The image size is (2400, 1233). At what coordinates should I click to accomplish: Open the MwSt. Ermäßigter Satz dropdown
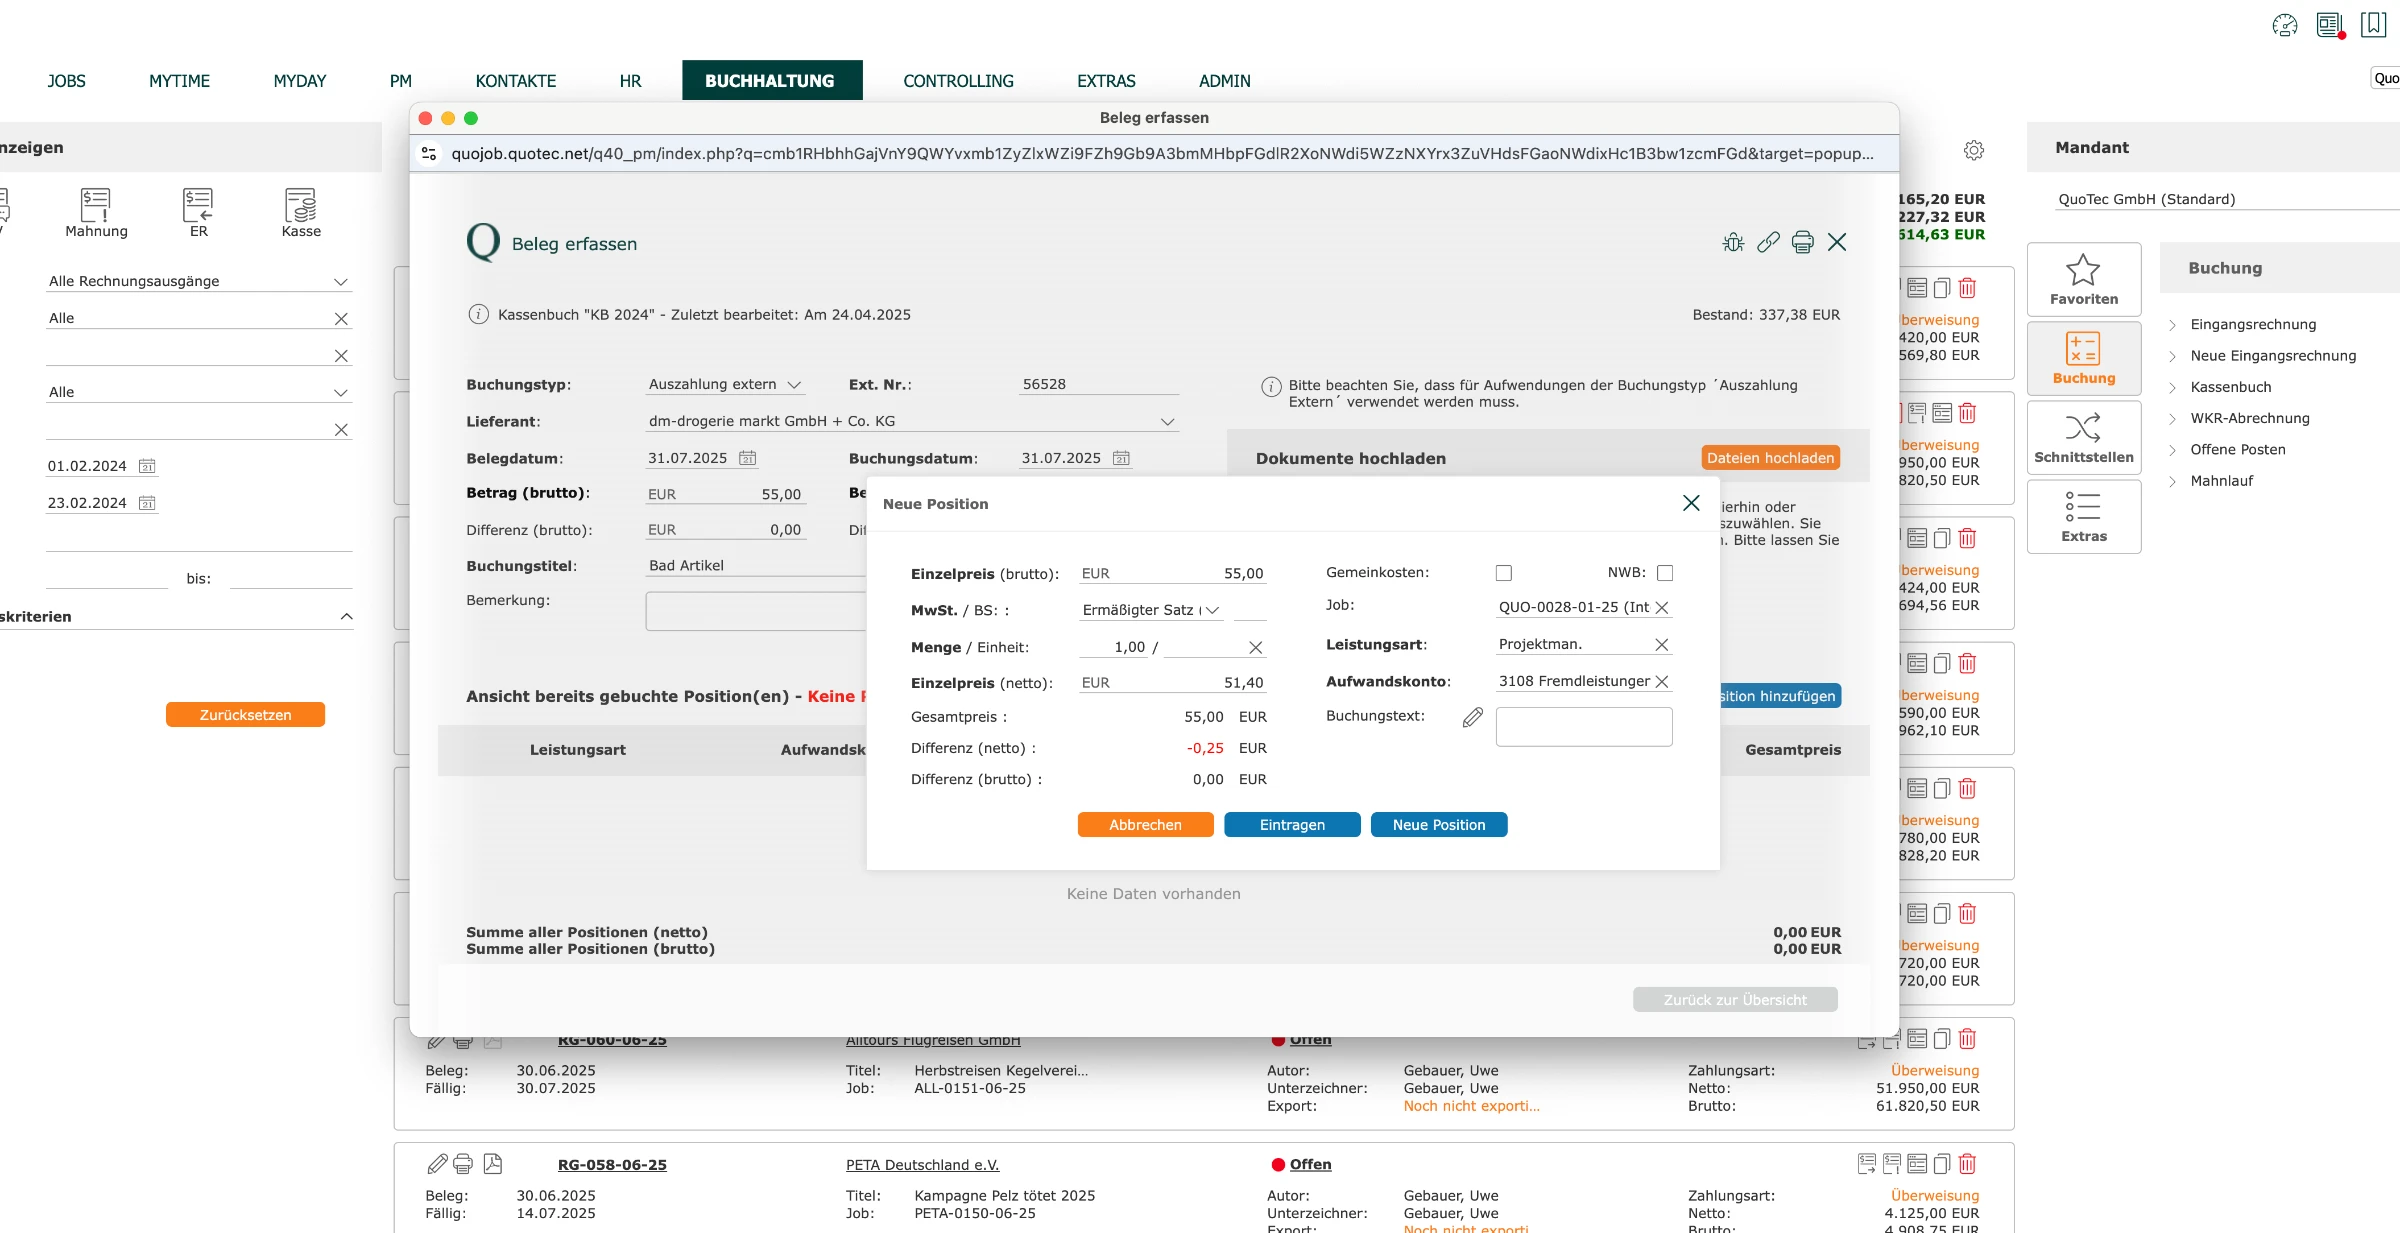point(1151,610)
